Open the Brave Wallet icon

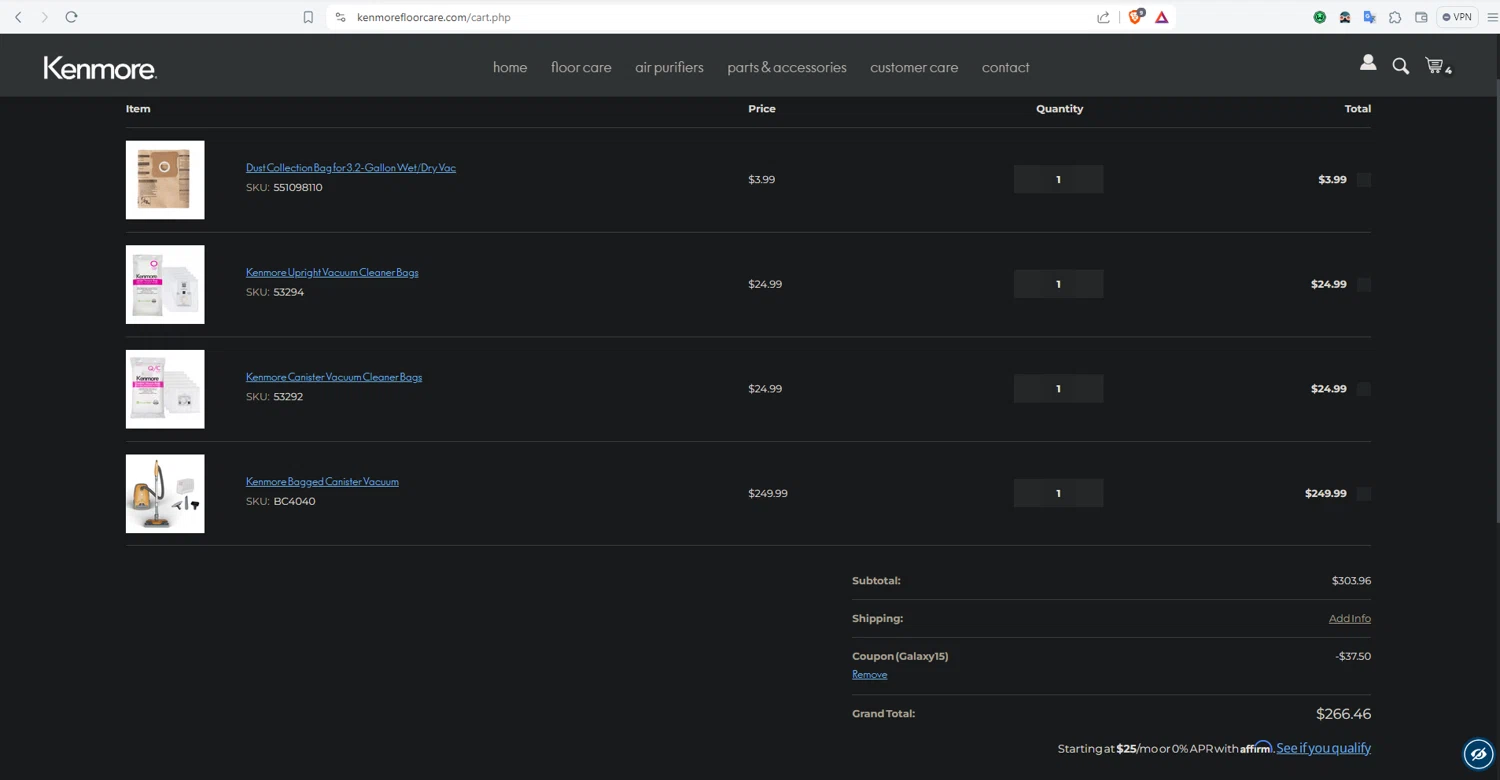pos(1421,17)
